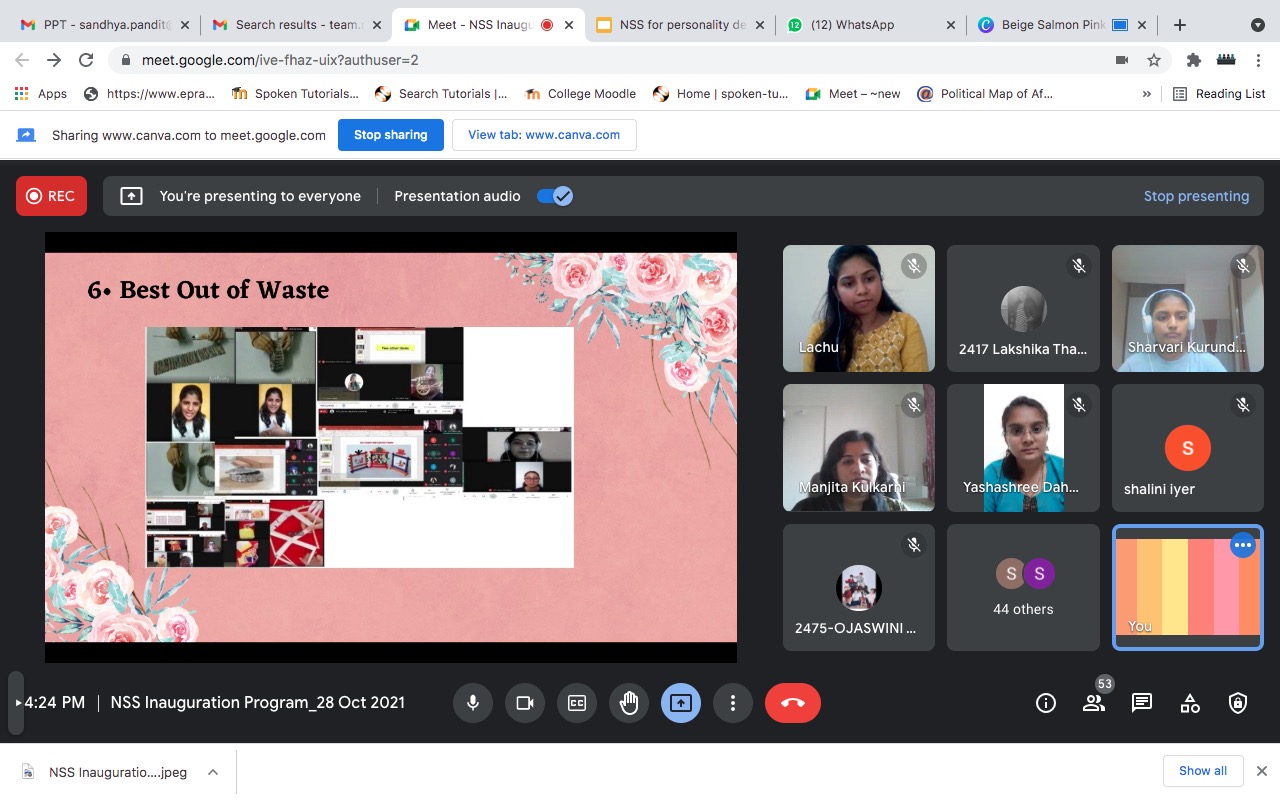Viewport: 1280px width, 800px height.
Task: Expand hidden bookmarks overflow chevron
Action: tap(1146, 94)
